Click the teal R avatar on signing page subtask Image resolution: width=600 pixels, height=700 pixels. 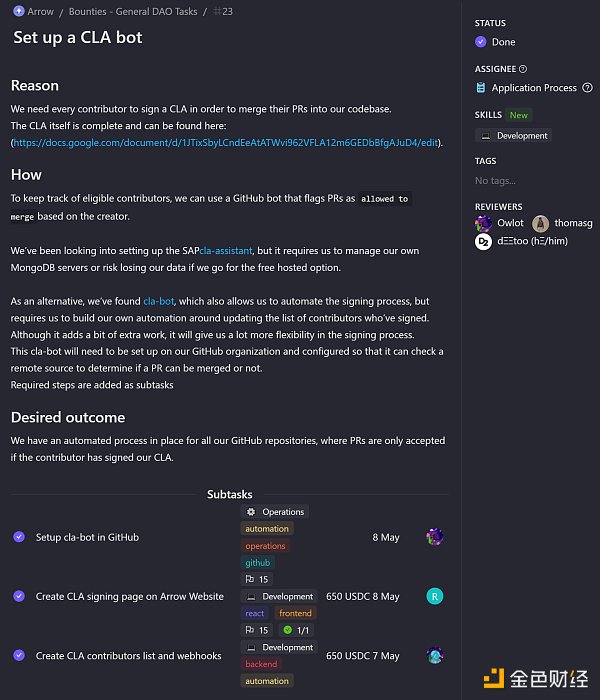[434, 596]
